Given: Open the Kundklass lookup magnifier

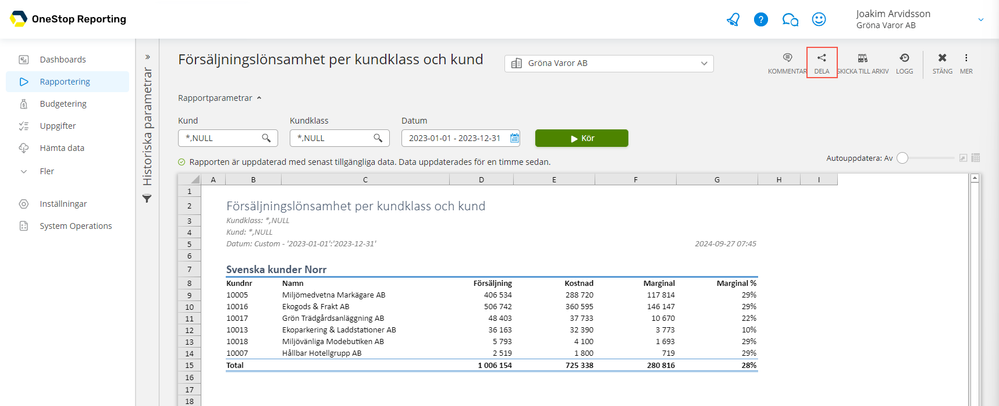Looking at the screenshot, I should coord(378,138).
